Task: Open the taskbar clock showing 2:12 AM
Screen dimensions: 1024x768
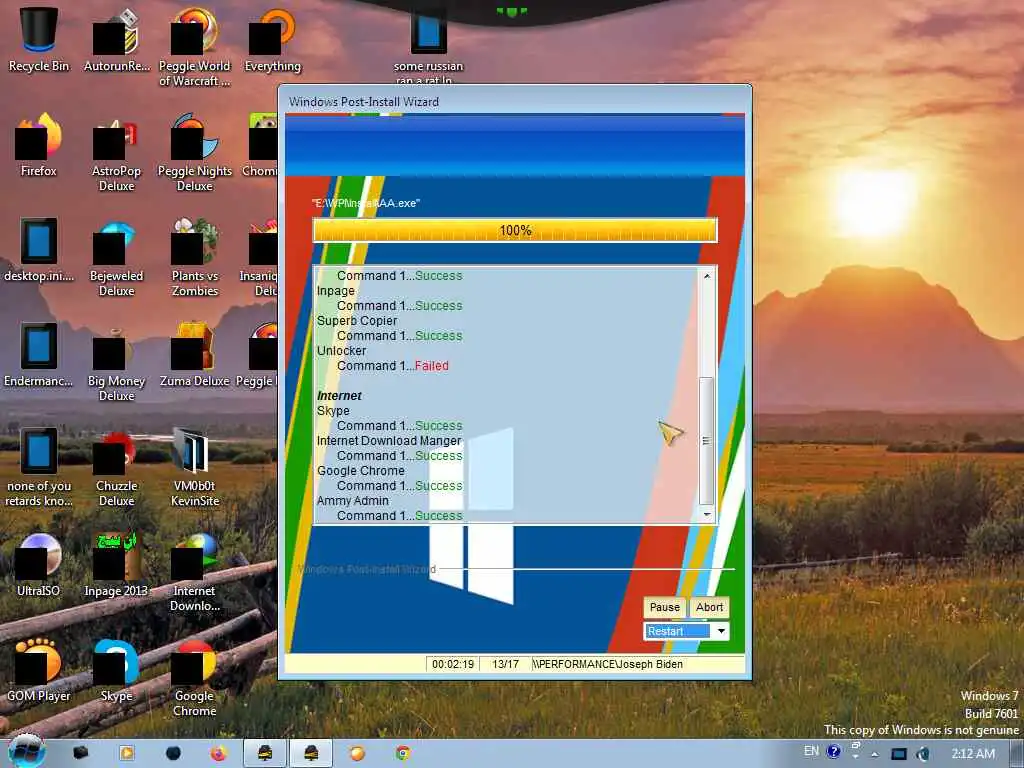Action: click(973, 754)
